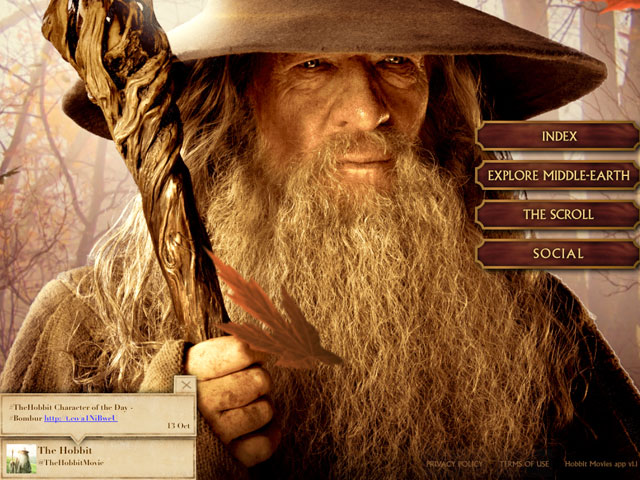Open the t.co link in tweet
The width and height of the screenshot is (640, 480).
80,417
